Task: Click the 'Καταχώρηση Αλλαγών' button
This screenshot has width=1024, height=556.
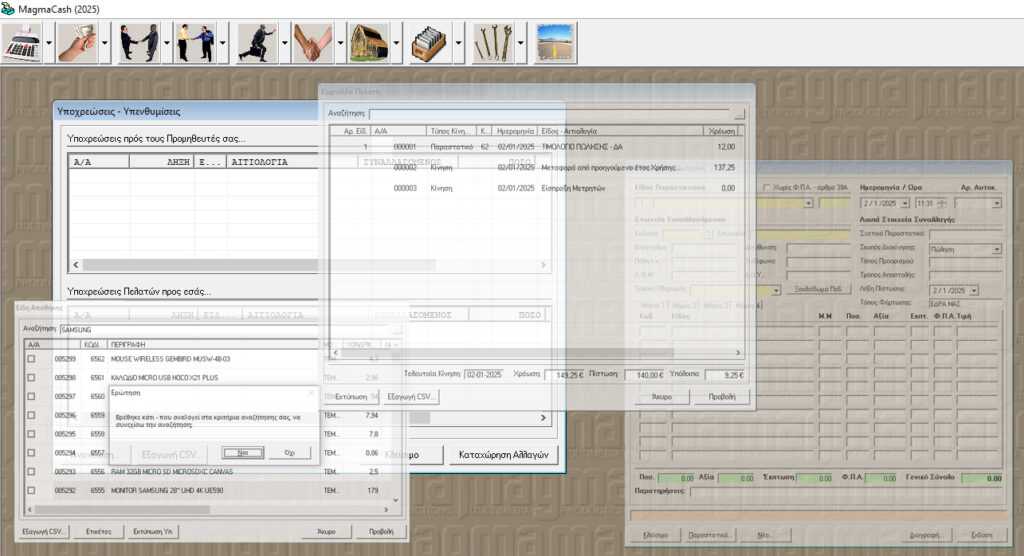Action: point(504,453)
